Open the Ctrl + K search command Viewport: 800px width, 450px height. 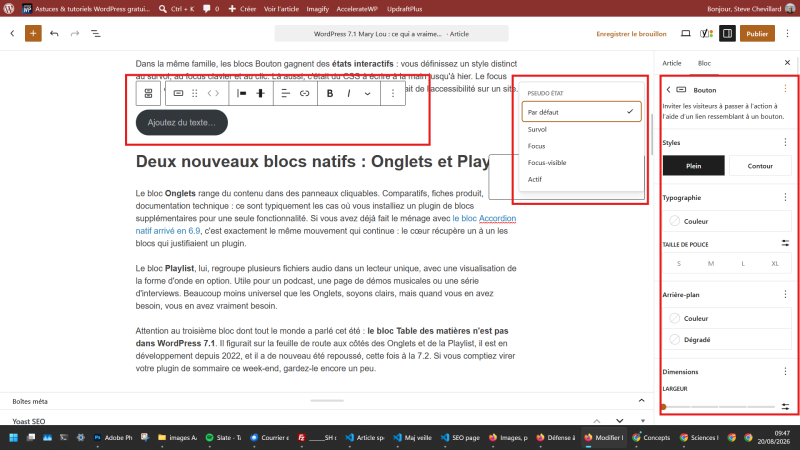(x=177, y=9)
